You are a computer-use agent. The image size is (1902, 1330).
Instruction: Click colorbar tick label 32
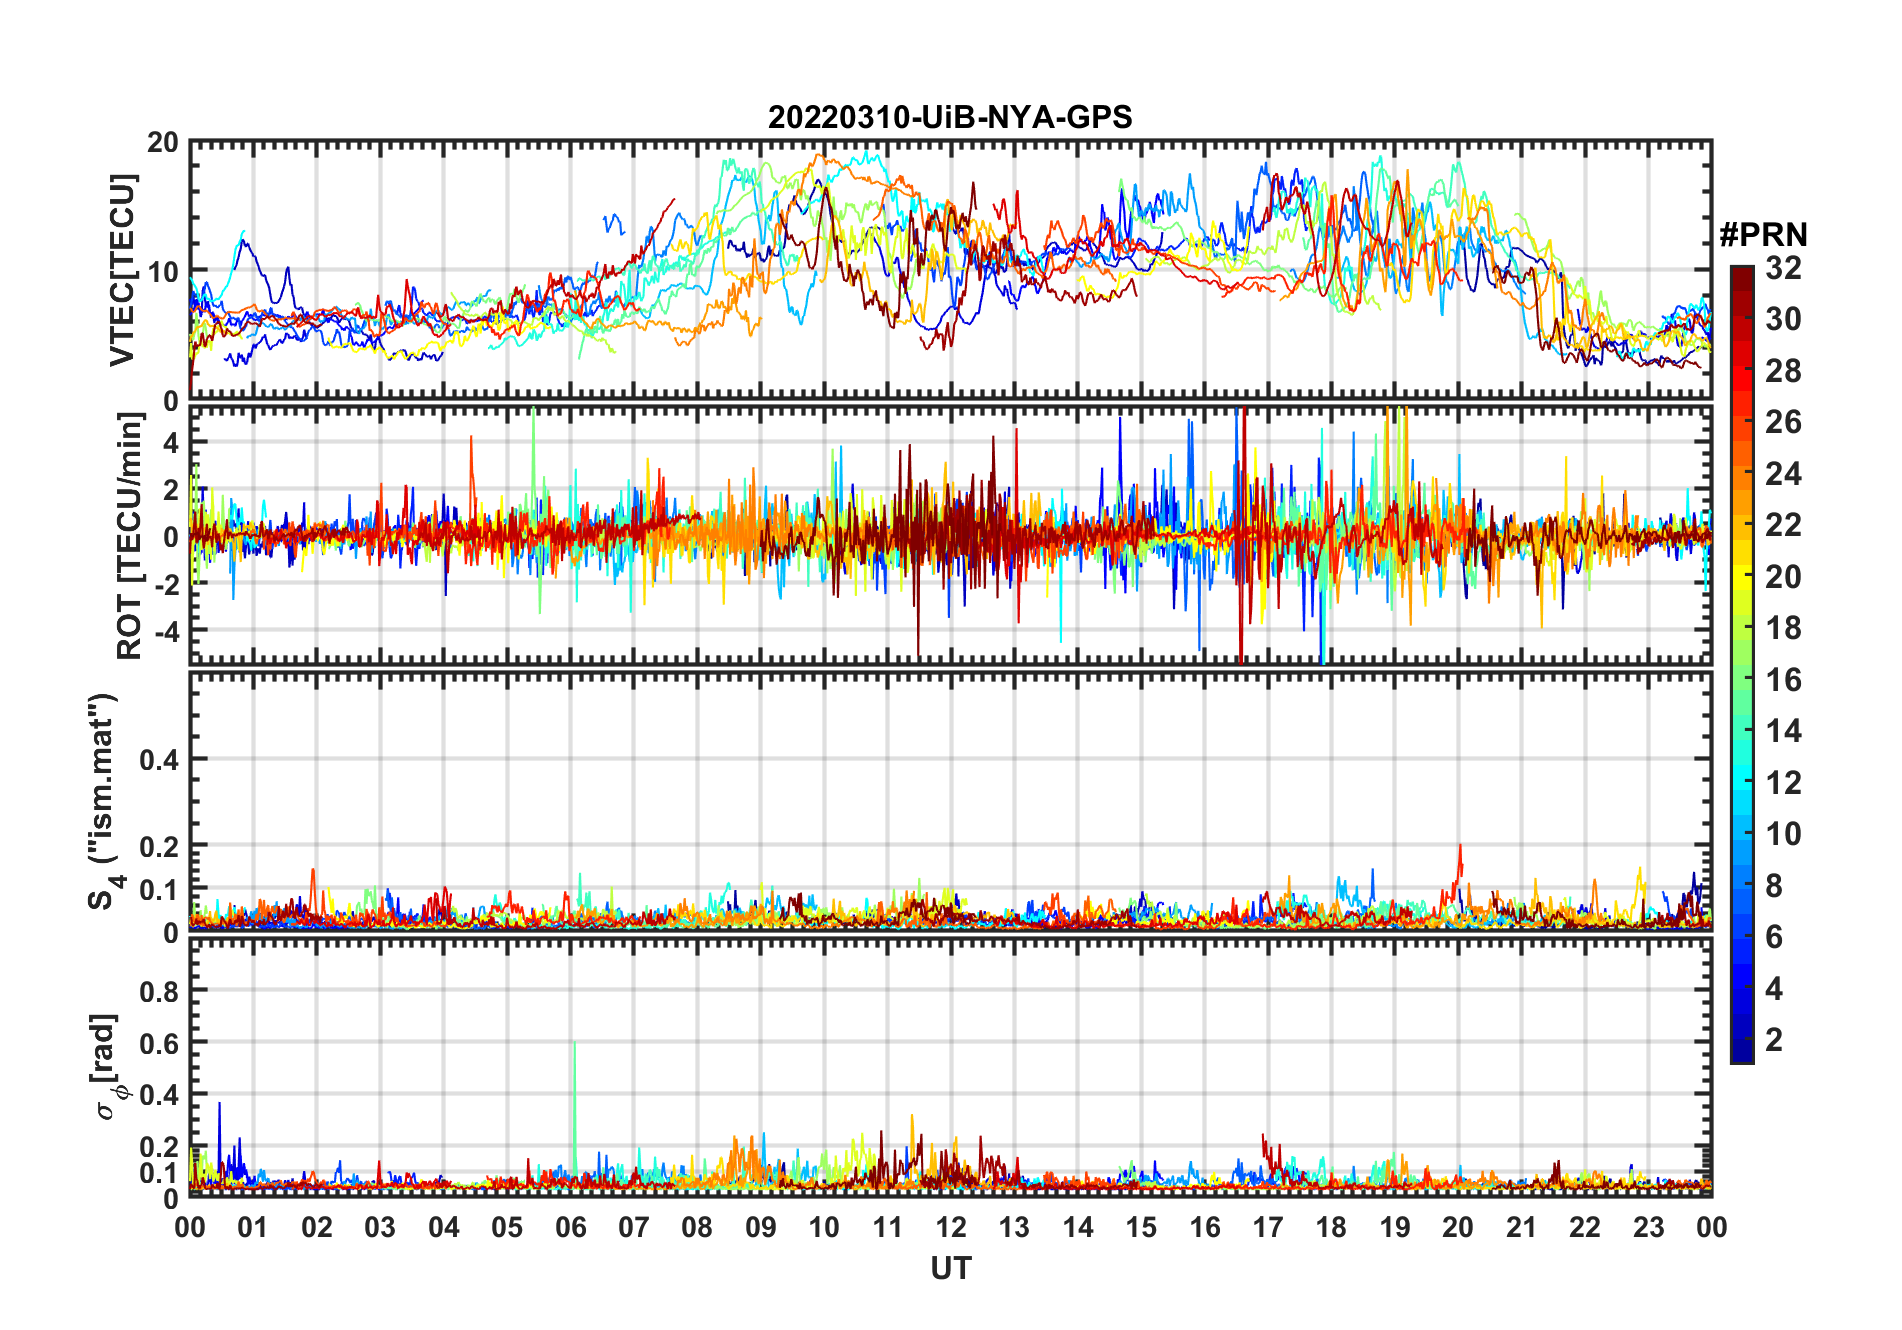point(1783,268)
